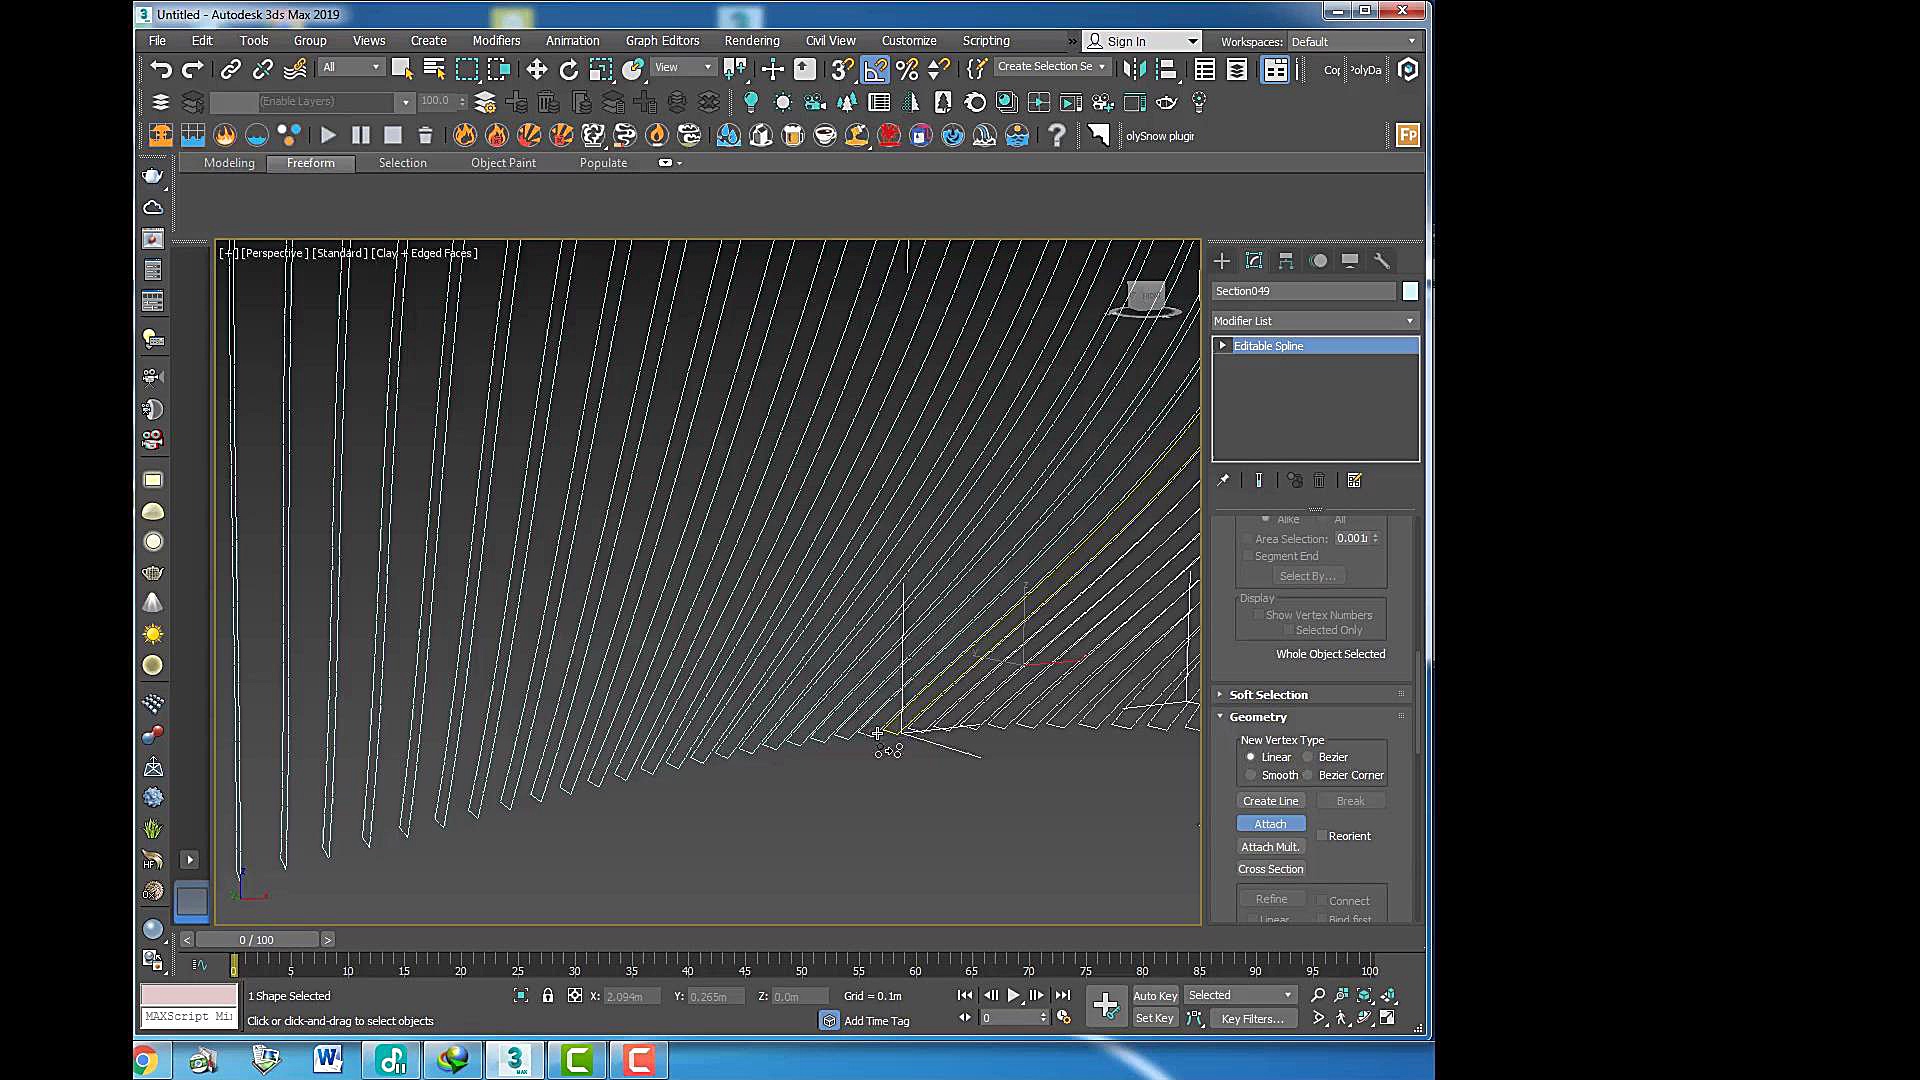The width and height of the screenshot is (1920, 1080).
Task: Enable the Reorient checkbox
Action: 1322,836
